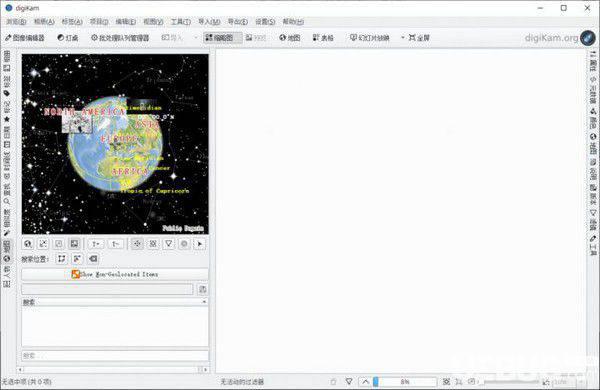Open Timeline (时间线) tab in left sidebar

(x=7, y=165)
